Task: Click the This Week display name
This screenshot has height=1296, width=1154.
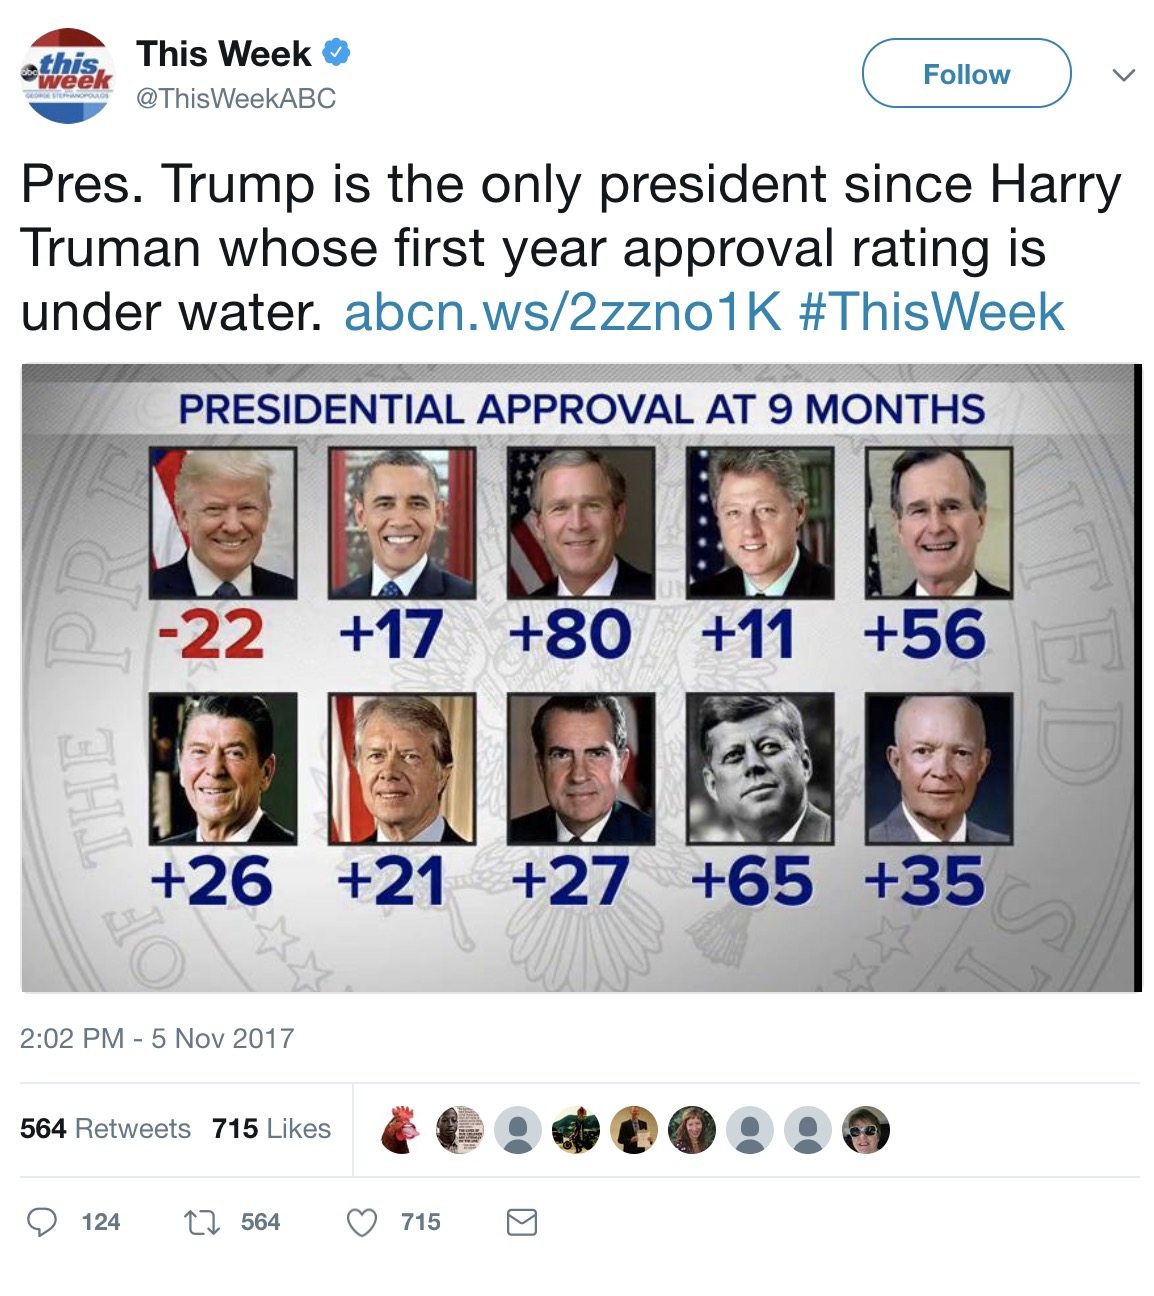Action: click(224, 54)
